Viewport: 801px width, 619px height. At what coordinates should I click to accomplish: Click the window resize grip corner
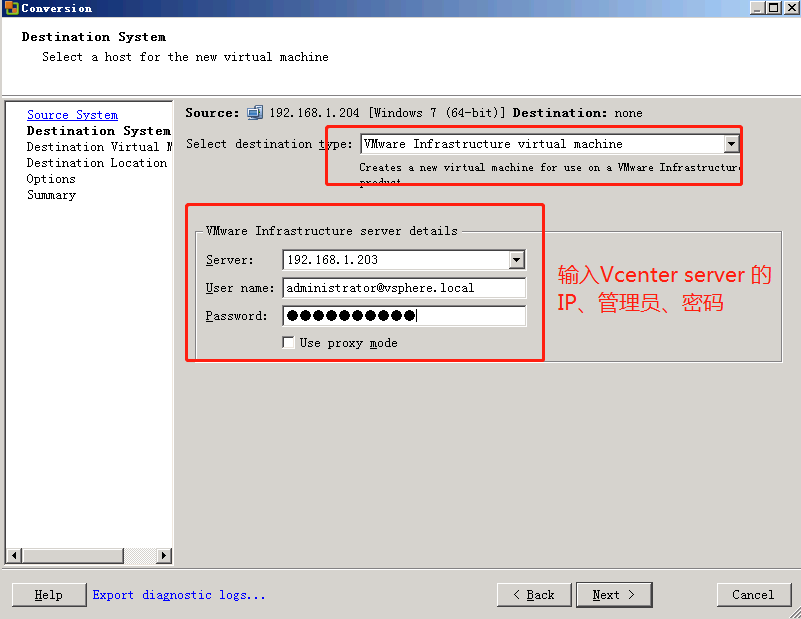tap(795, 613)
